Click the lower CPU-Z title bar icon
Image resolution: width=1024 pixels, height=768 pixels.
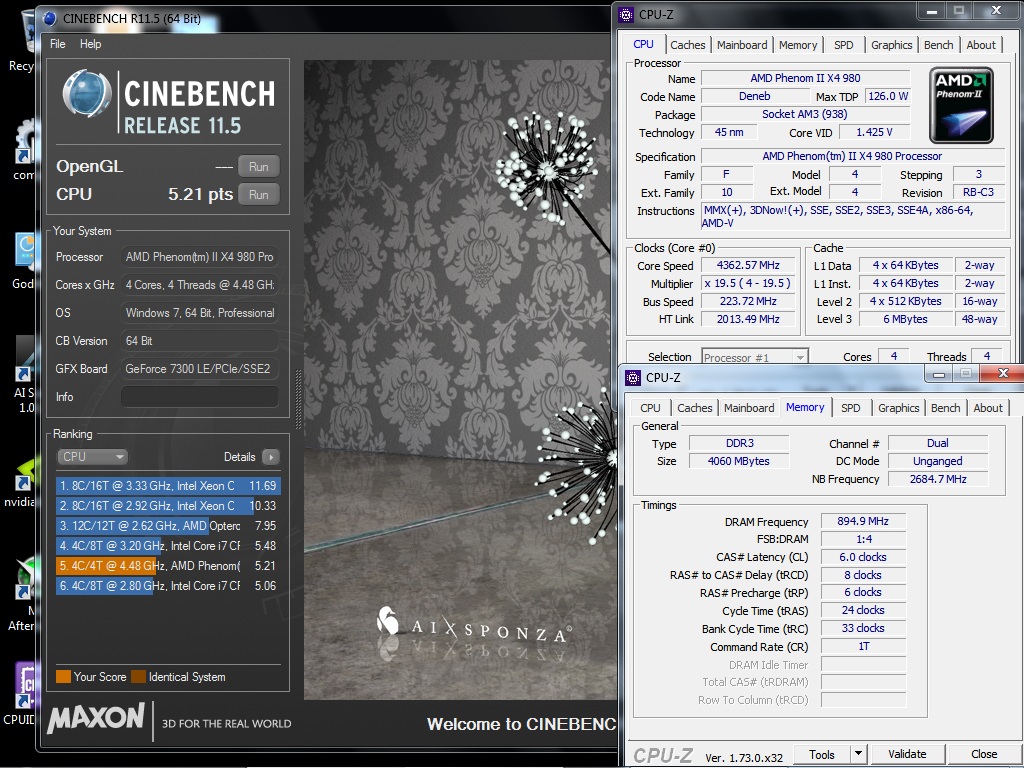(633, 377)
